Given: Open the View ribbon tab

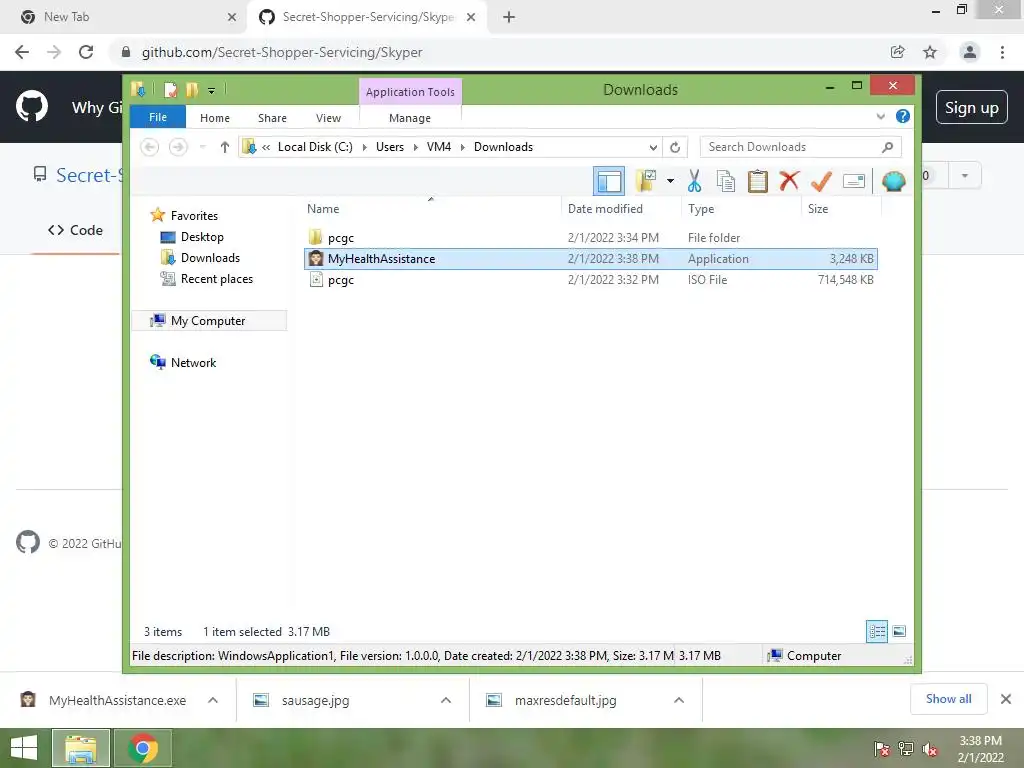Looking at the screenshot, I should pos(328,118).
